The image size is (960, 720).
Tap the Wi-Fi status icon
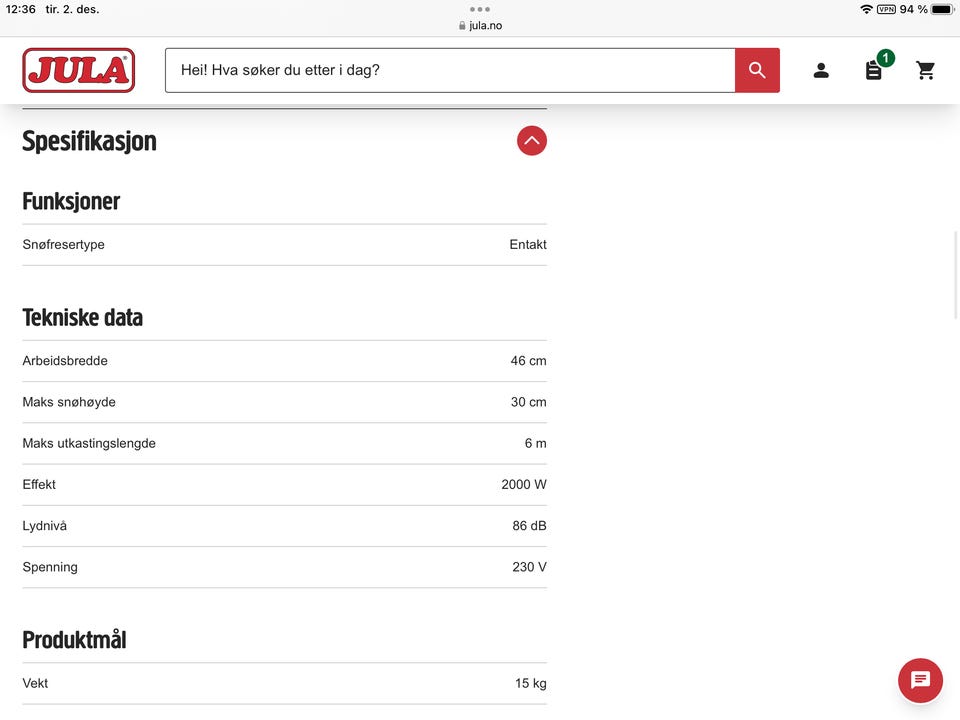866,9
